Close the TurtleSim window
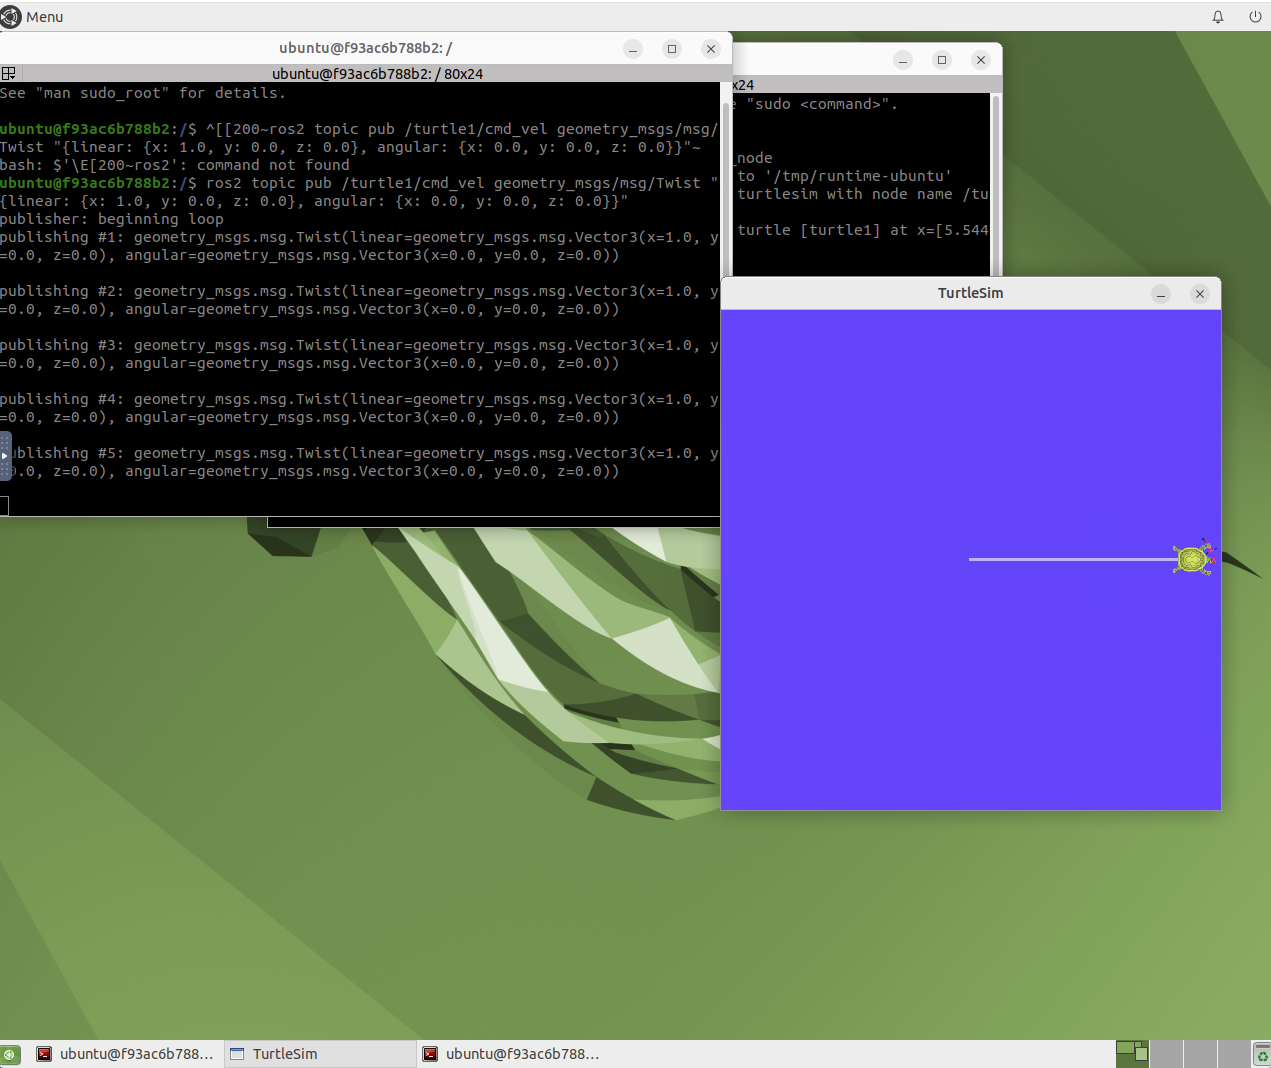The image size is (1271, 1068). point(1200,293)
